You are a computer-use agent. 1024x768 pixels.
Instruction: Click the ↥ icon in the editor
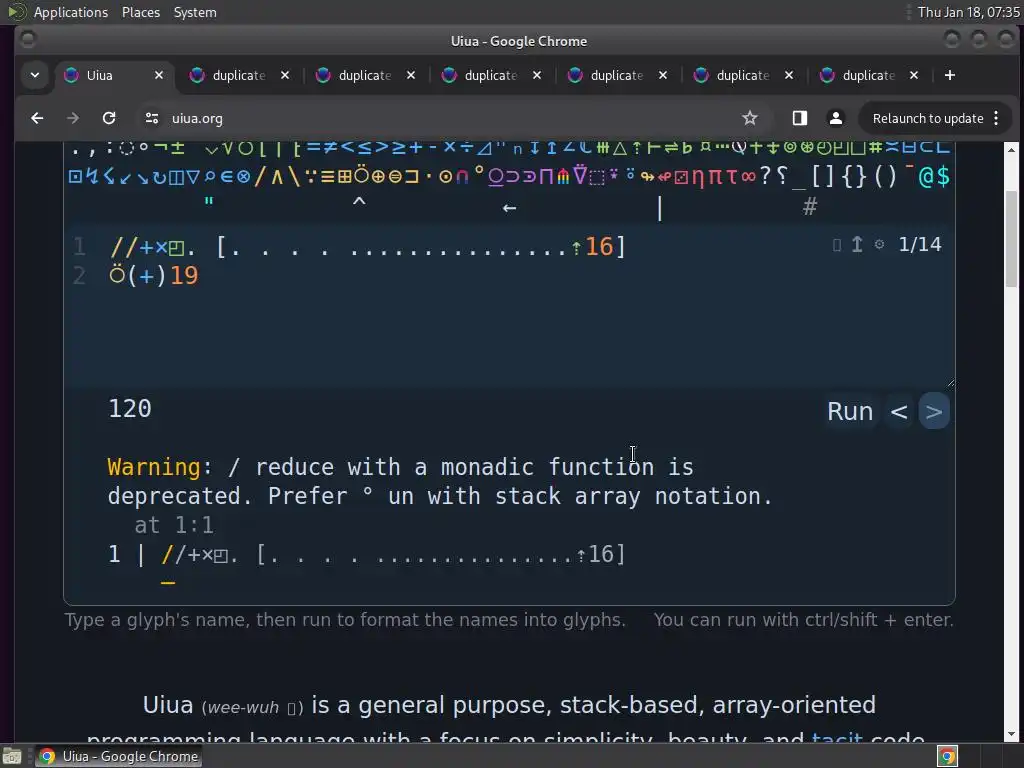click(857, 244)
